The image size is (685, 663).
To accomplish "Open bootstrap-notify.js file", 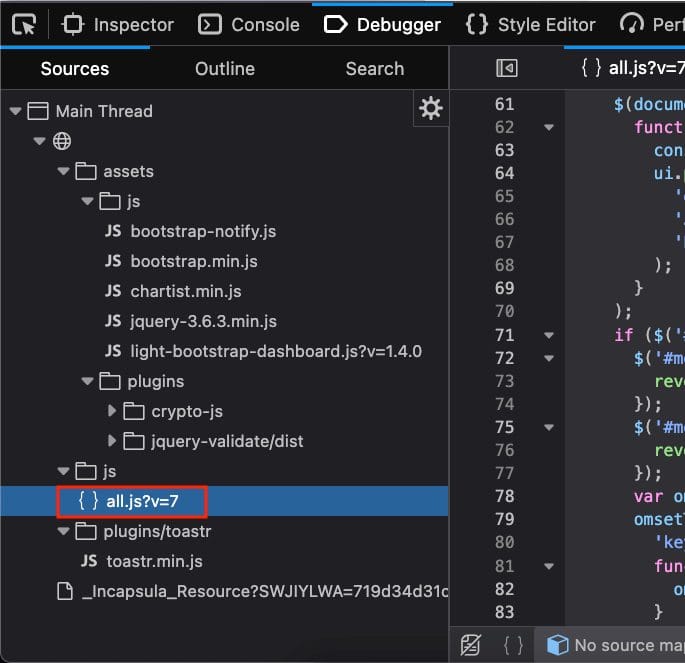I will pyautogui.click(x=203, y=231).
